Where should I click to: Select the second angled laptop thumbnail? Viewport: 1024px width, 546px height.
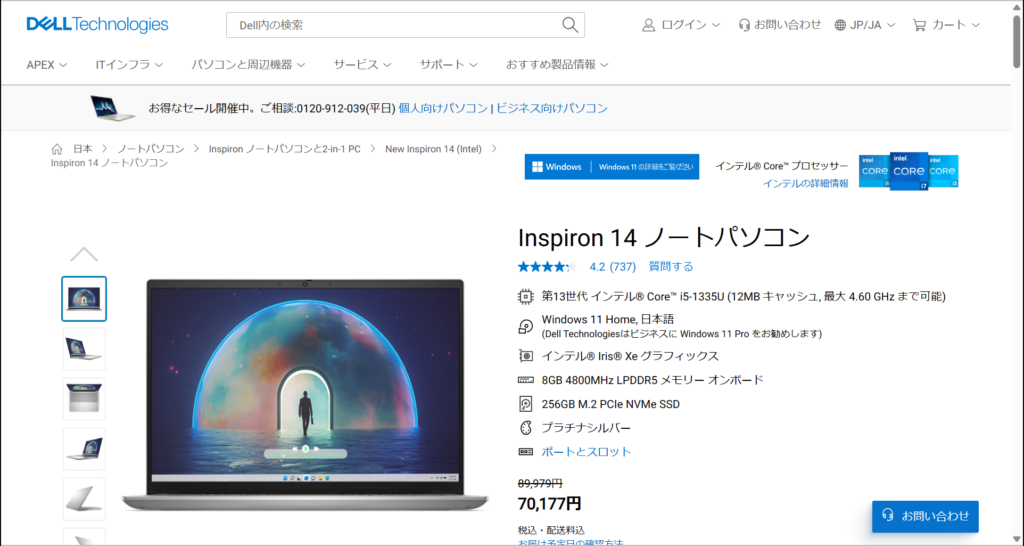tap(84, 349)
